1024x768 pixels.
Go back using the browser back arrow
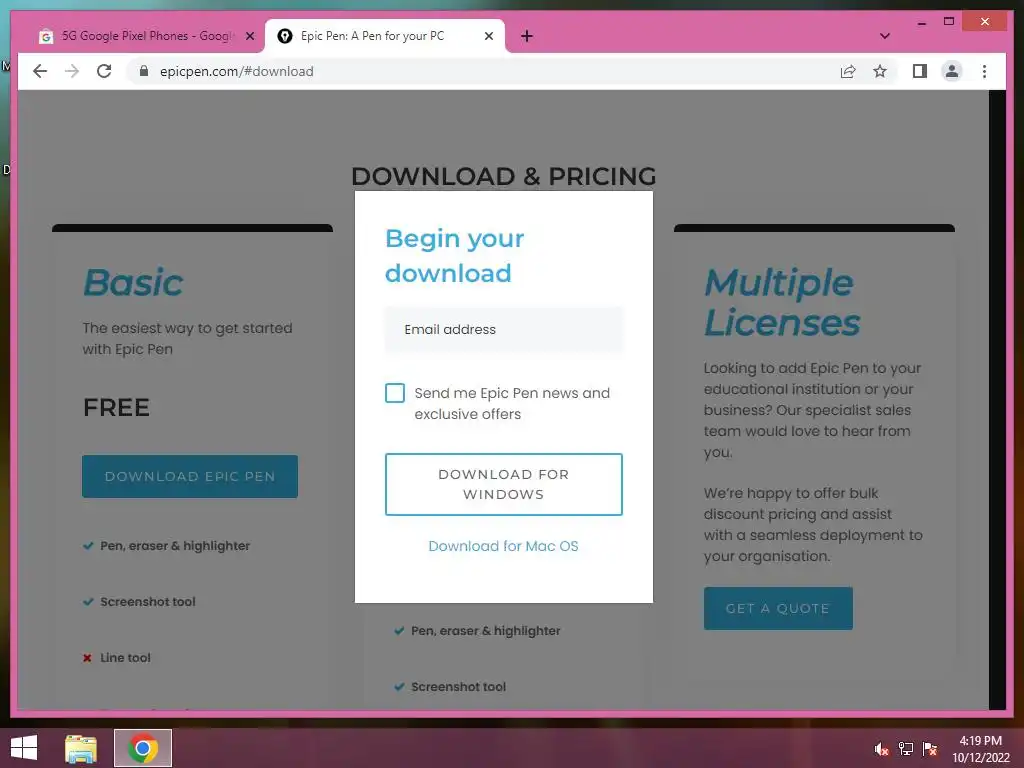(40, 71)
